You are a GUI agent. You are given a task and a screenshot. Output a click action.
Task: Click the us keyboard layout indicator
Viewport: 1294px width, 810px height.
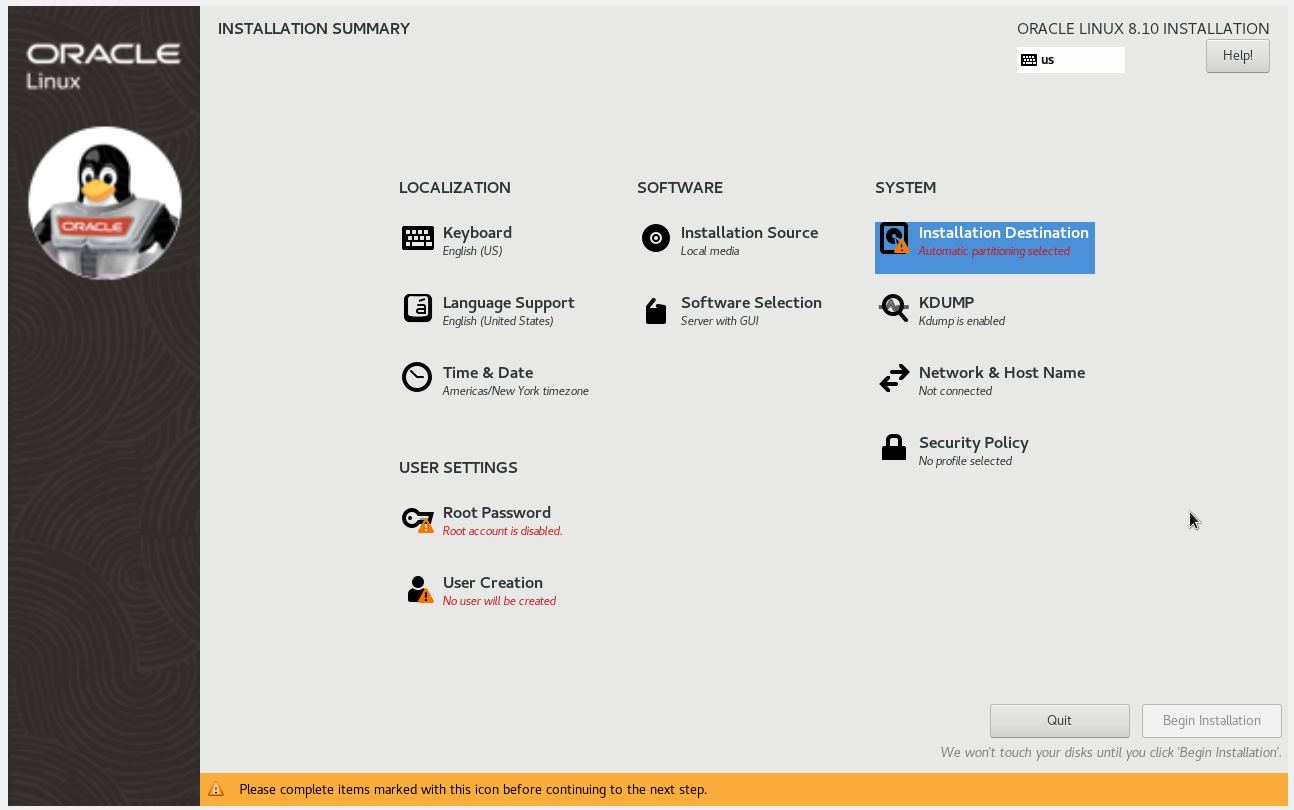point(1071,60)
